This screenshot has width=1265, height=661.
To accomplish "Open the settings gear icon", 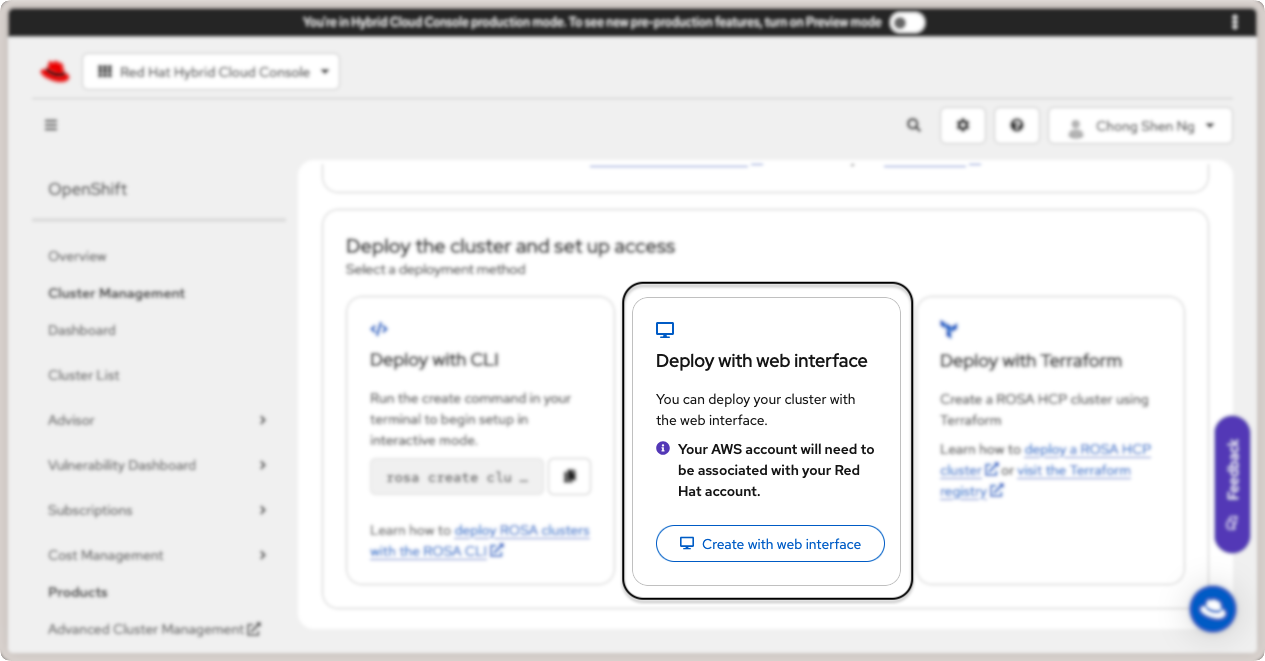I will (x=963, y=126).
